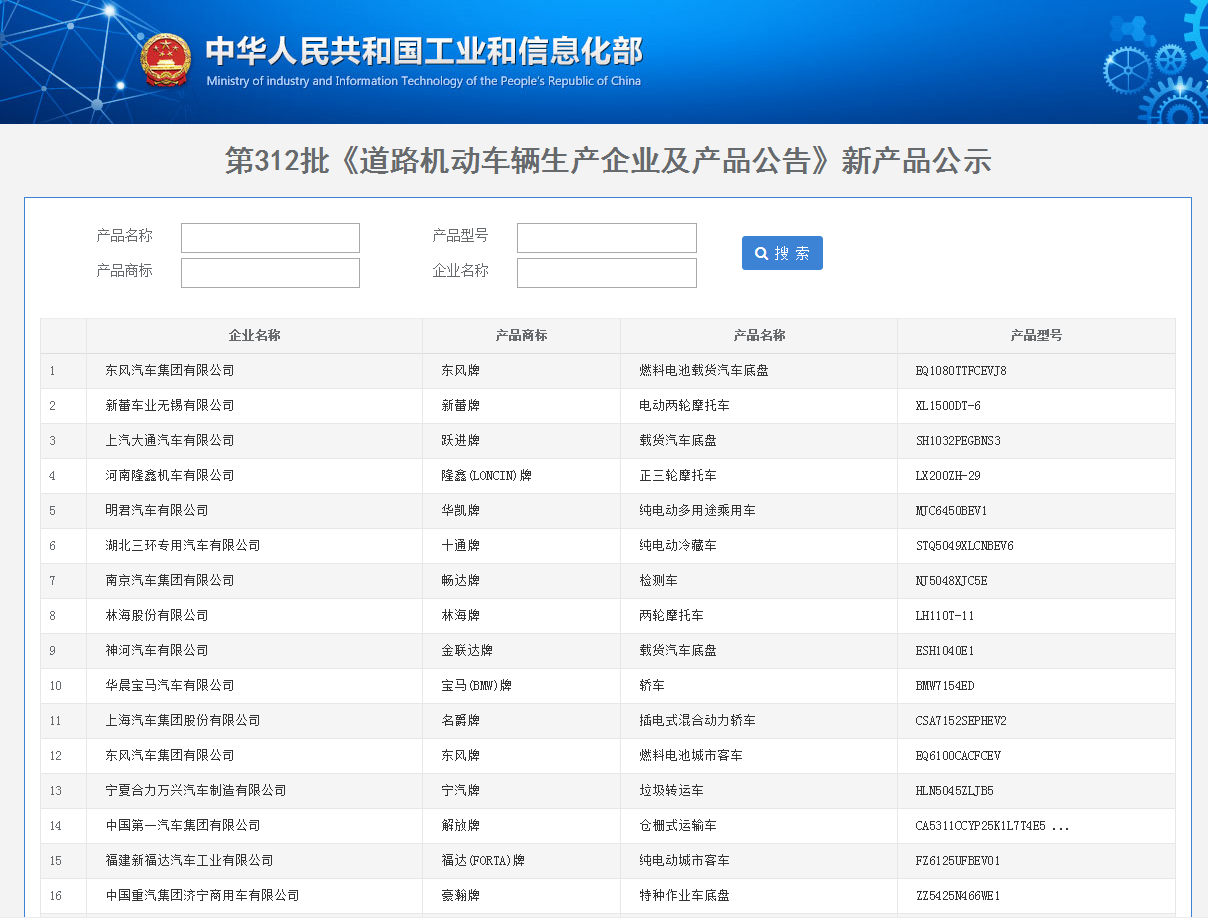Image resolution: width=1208 pixels, height=922 pixels.
Task: Click brand cell 名爵牌
Action: tap(460, 721)
